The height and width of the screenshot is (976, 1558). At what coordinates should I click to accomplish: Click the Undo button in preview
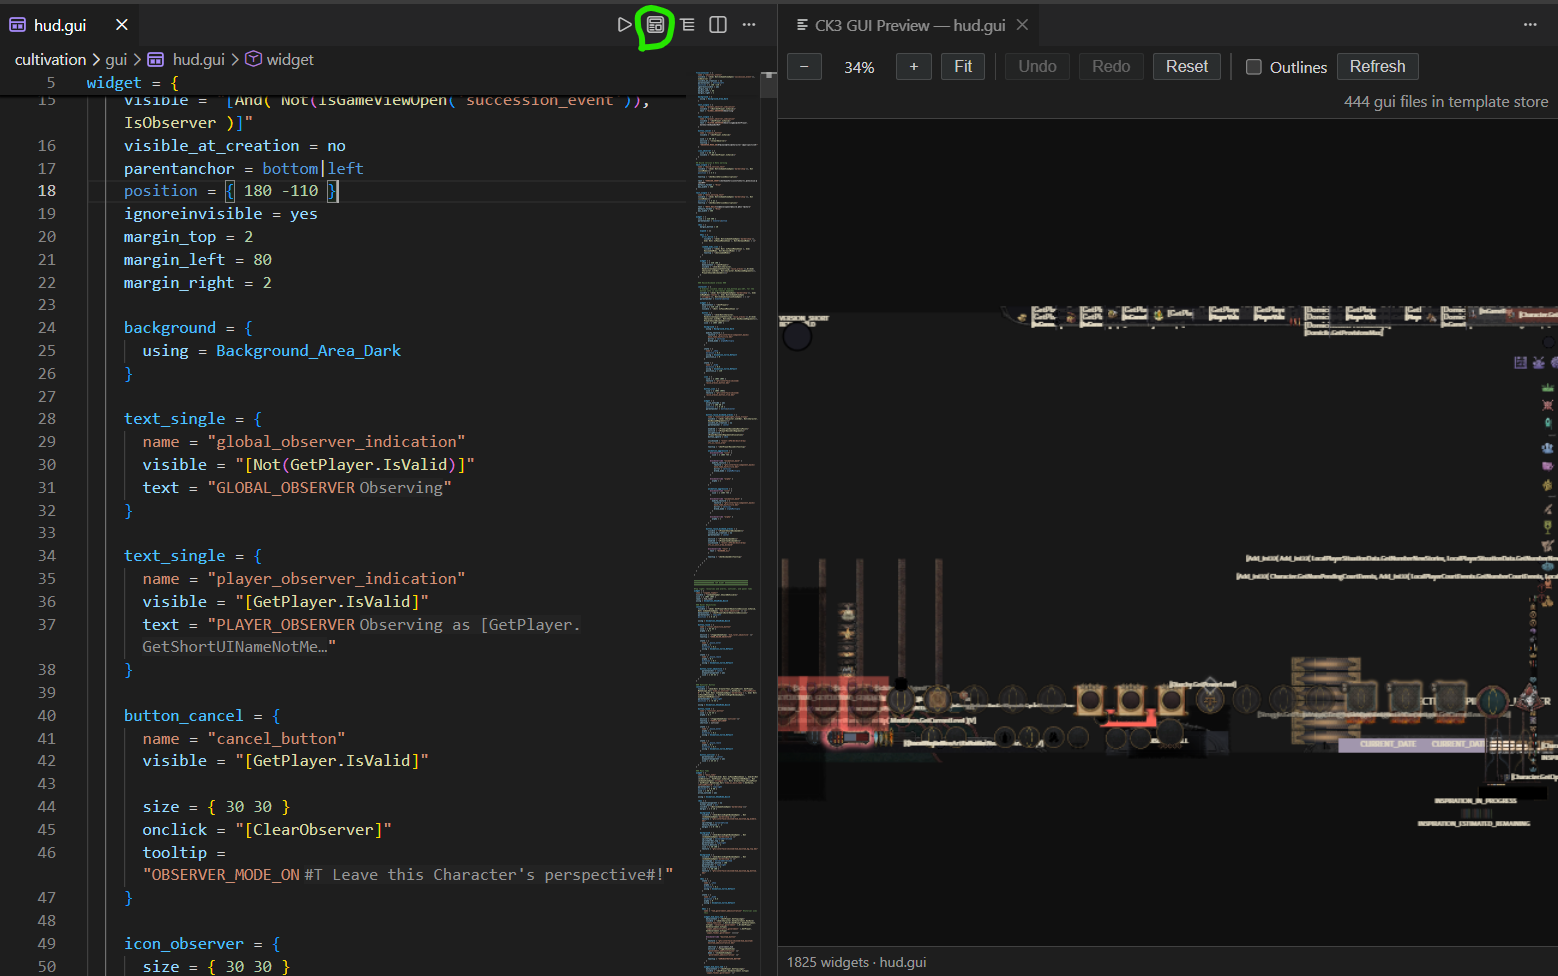pos(1037,67)
